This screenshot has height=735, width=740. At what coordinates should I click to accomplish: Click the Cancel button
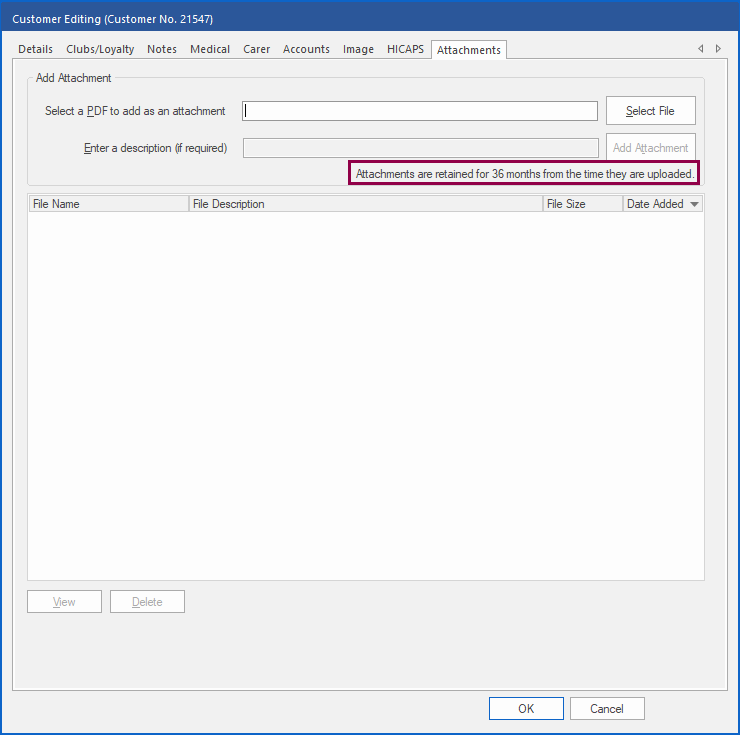pyautogui.click(x=607, y=709)
